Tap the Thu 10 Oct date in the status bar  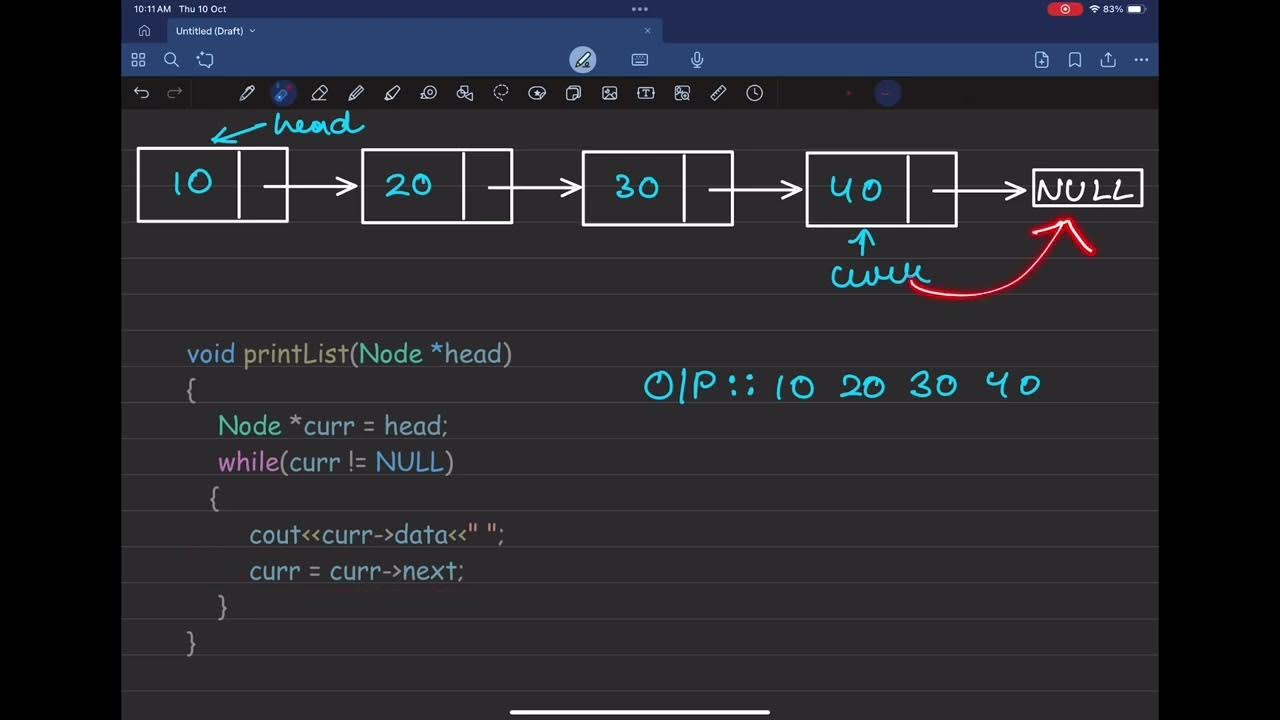click(203, 9)
